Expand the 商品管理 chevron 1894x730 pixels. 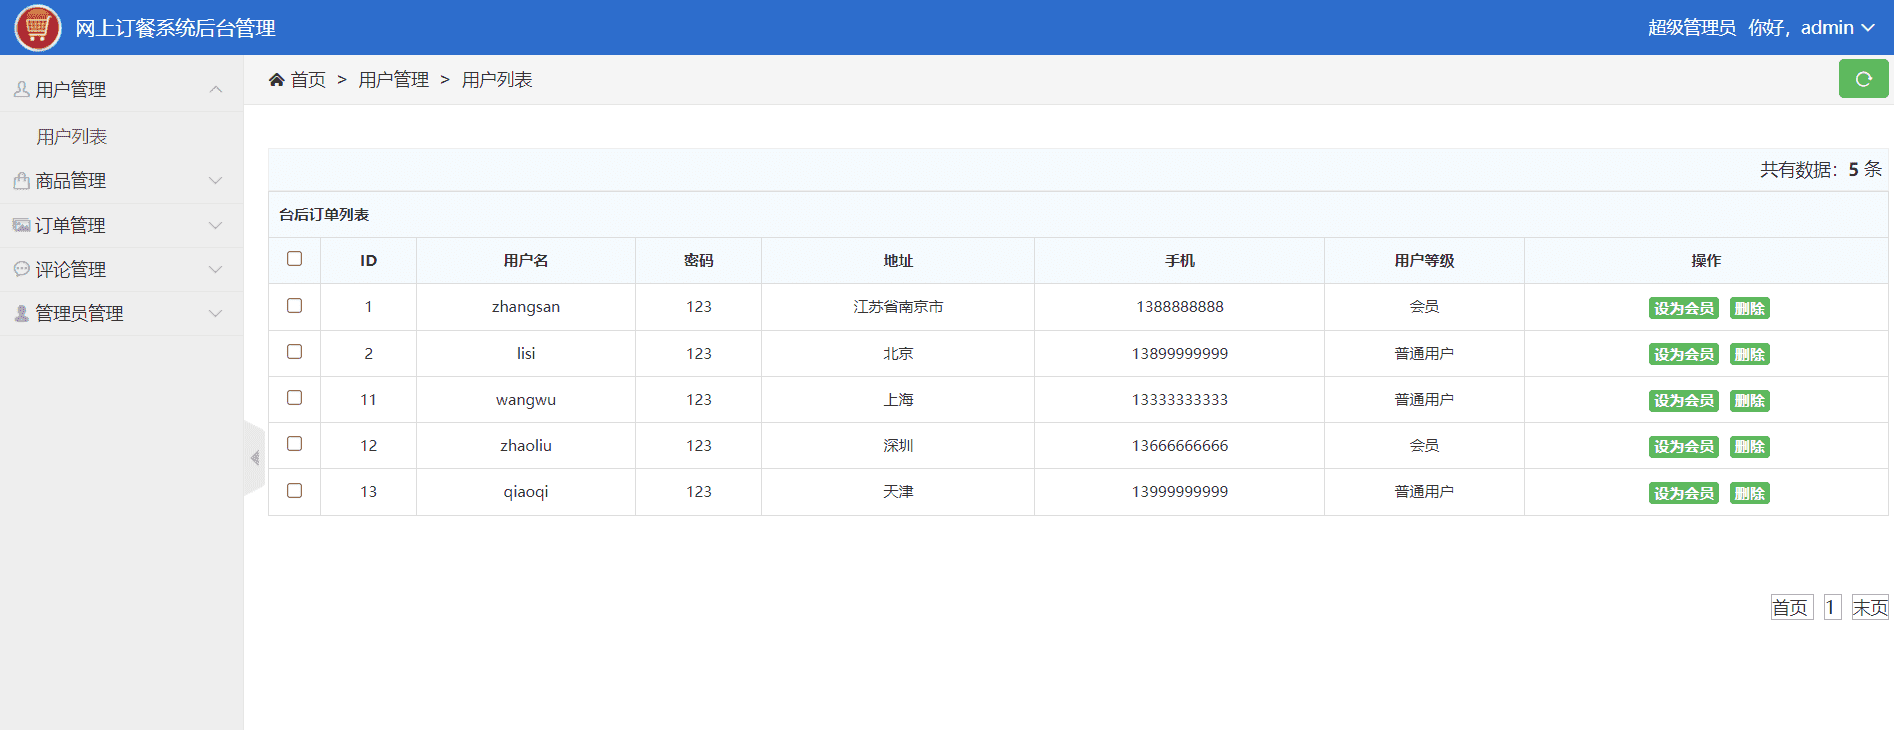(215, 181)
